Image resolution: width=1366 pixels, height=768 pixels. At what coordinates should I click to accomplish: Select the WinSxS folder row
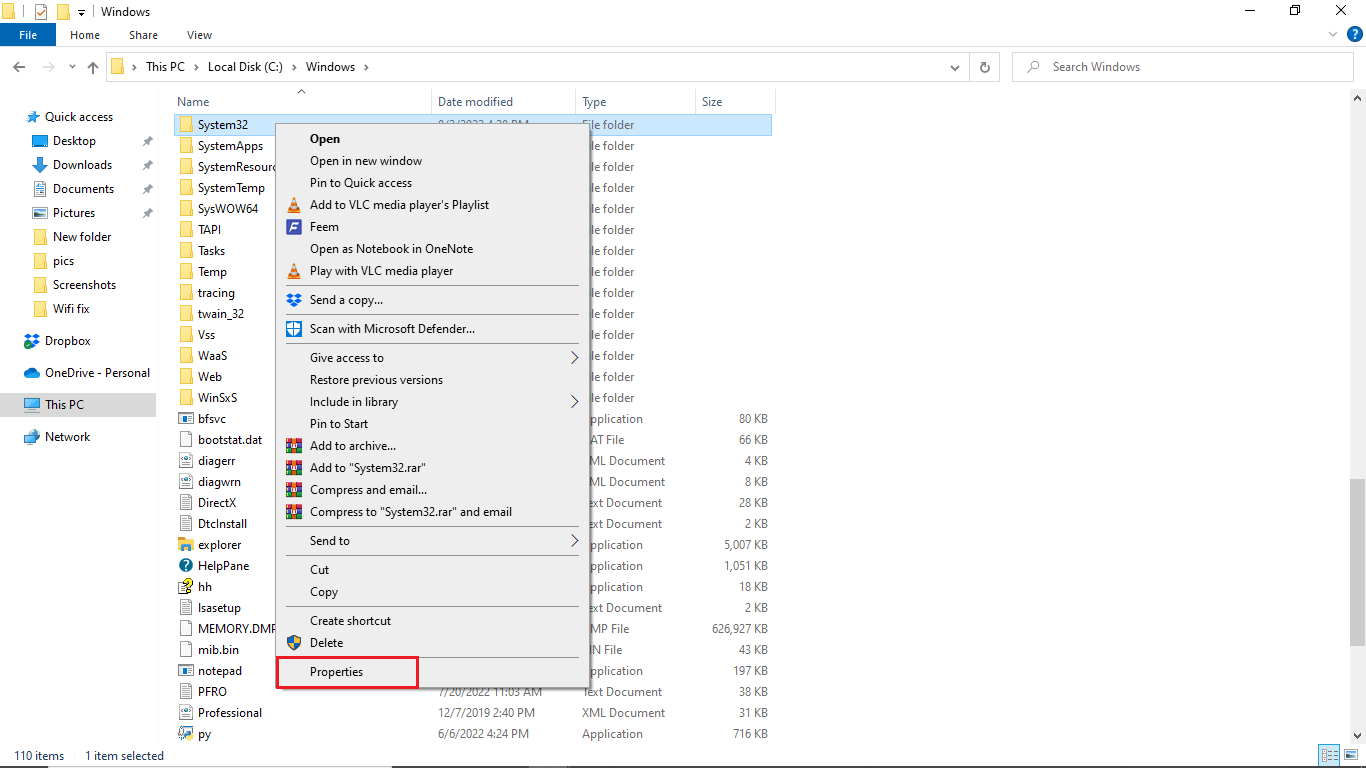218,398
